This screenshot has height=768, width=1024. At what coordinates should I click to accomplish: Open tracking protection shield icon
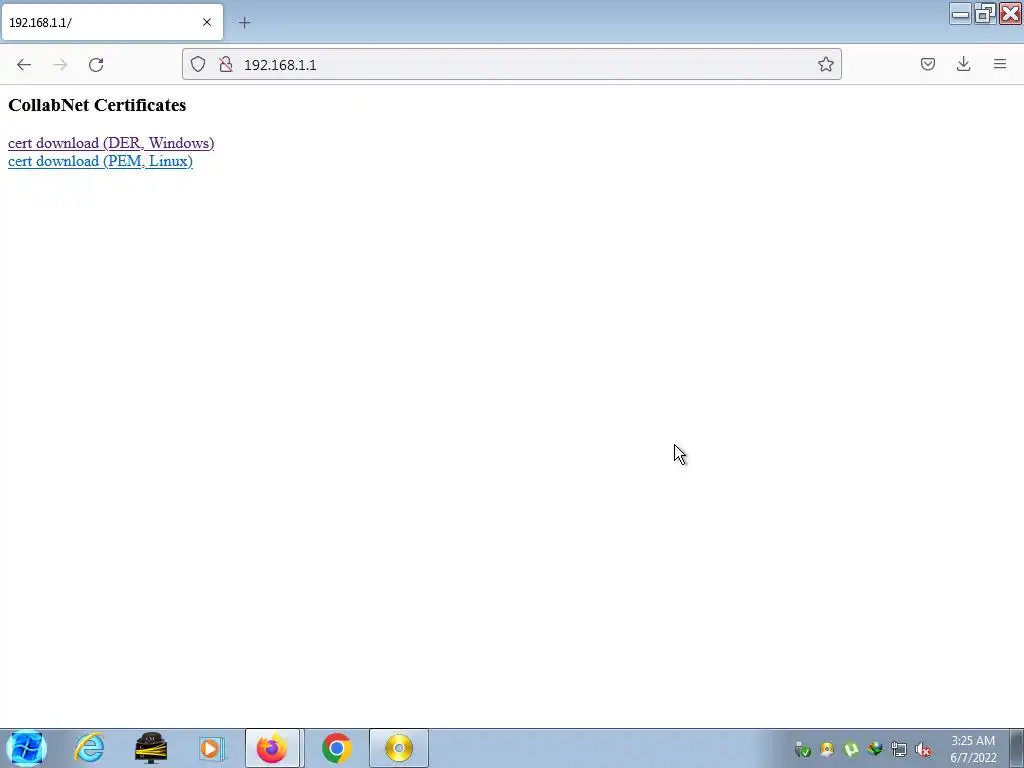point(198,64)
